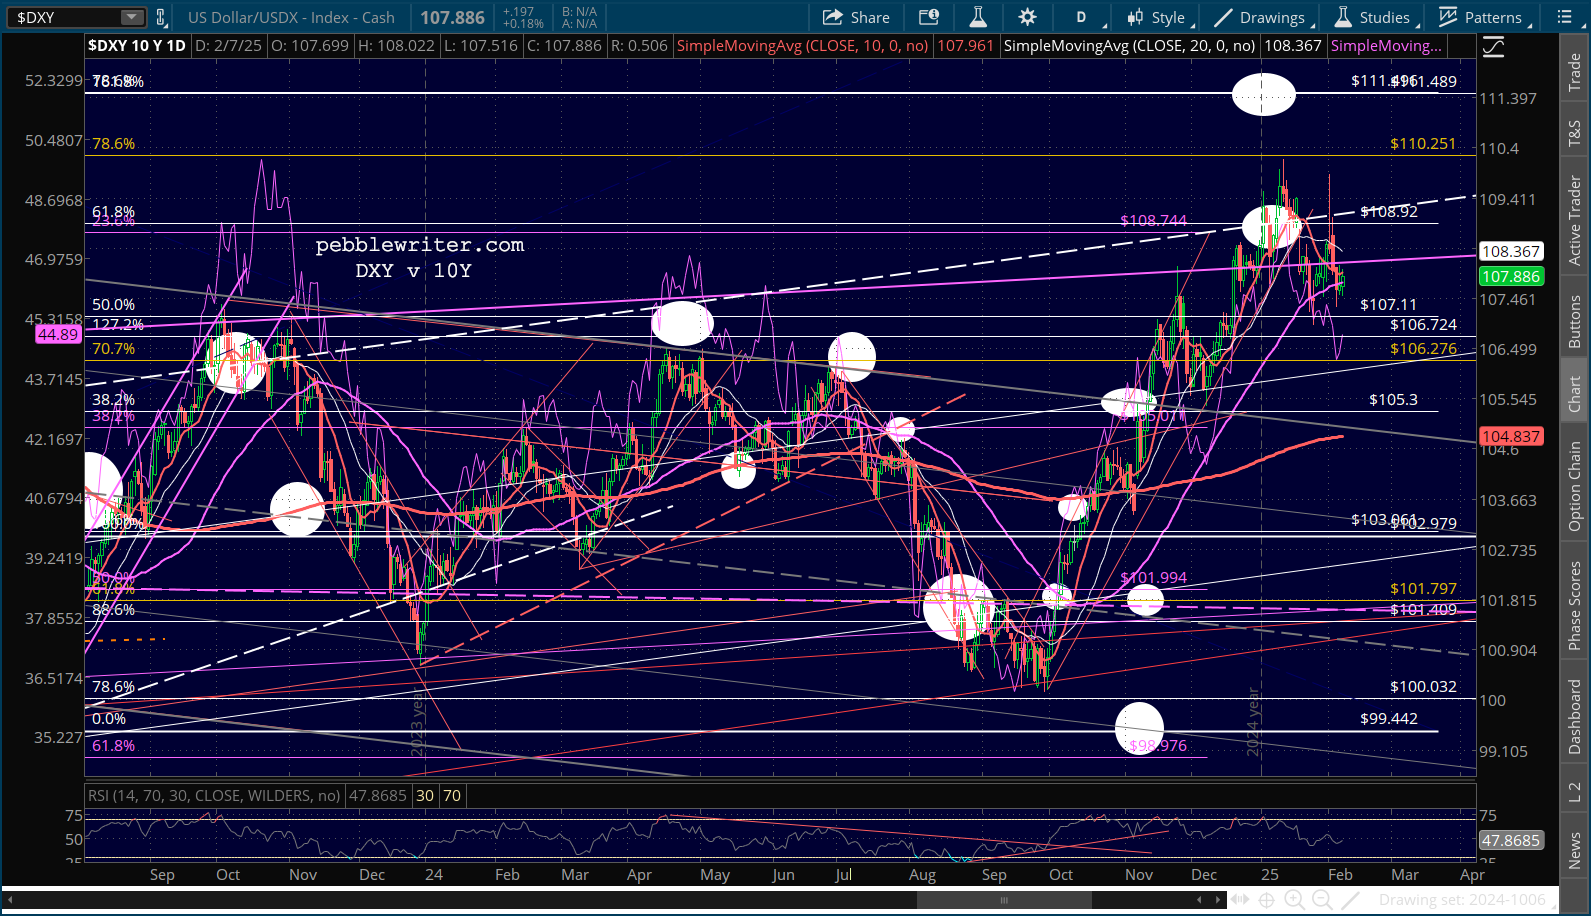Image resolution: width=1591 pixels, height=916 pixels.
Task: Toggle the price axis scale icon
Action: coord(1493,47)
